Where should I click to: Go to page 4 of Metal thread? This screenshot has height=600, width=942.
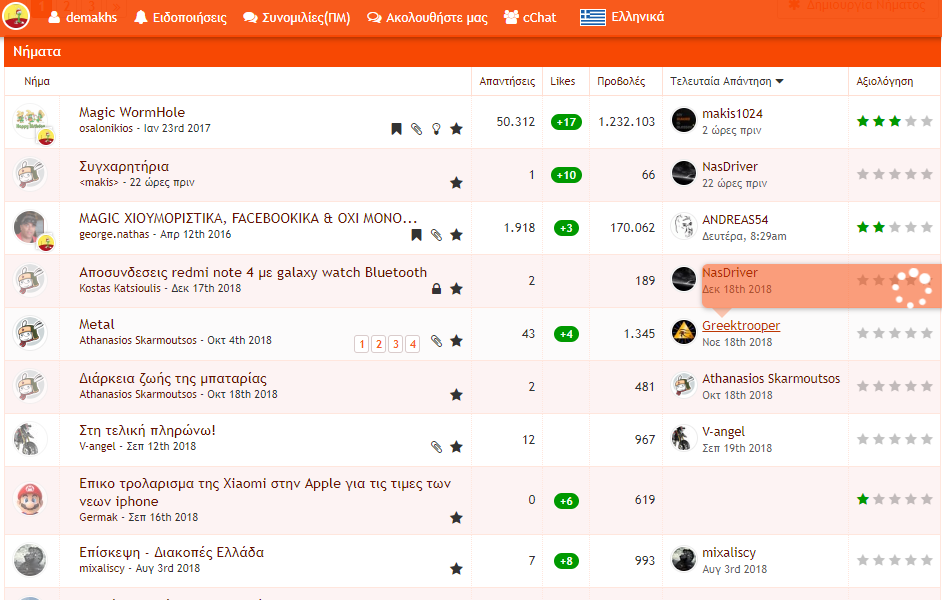coord(413,344)
